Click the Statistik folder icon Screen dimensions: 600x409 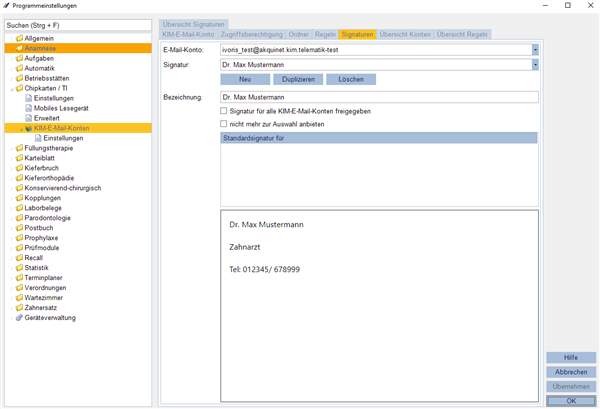tap(19, 267)
